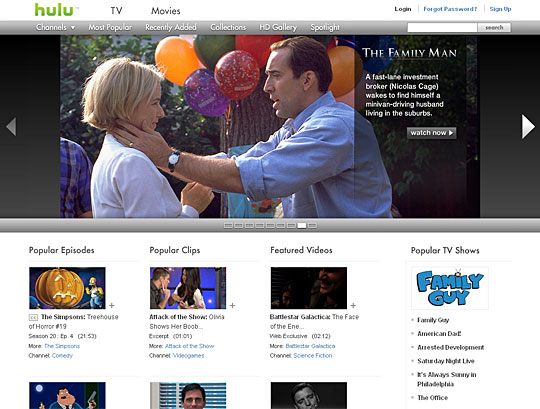Click the Forgot Password? link
This screenshot has width=540, height=409.
pyautogui.click(x=450, y=9)
